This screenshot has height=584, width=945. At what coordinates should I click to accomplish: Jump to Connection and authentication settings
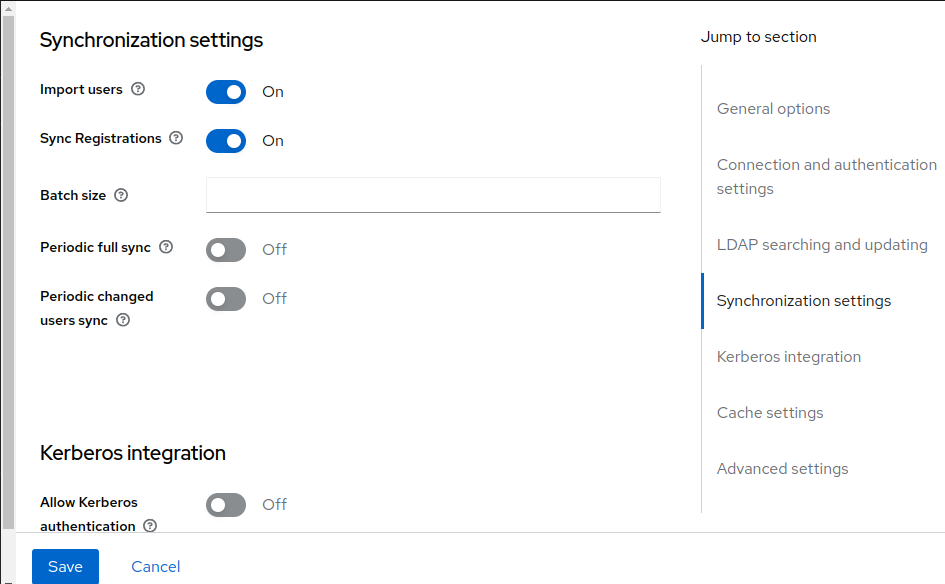826,176
